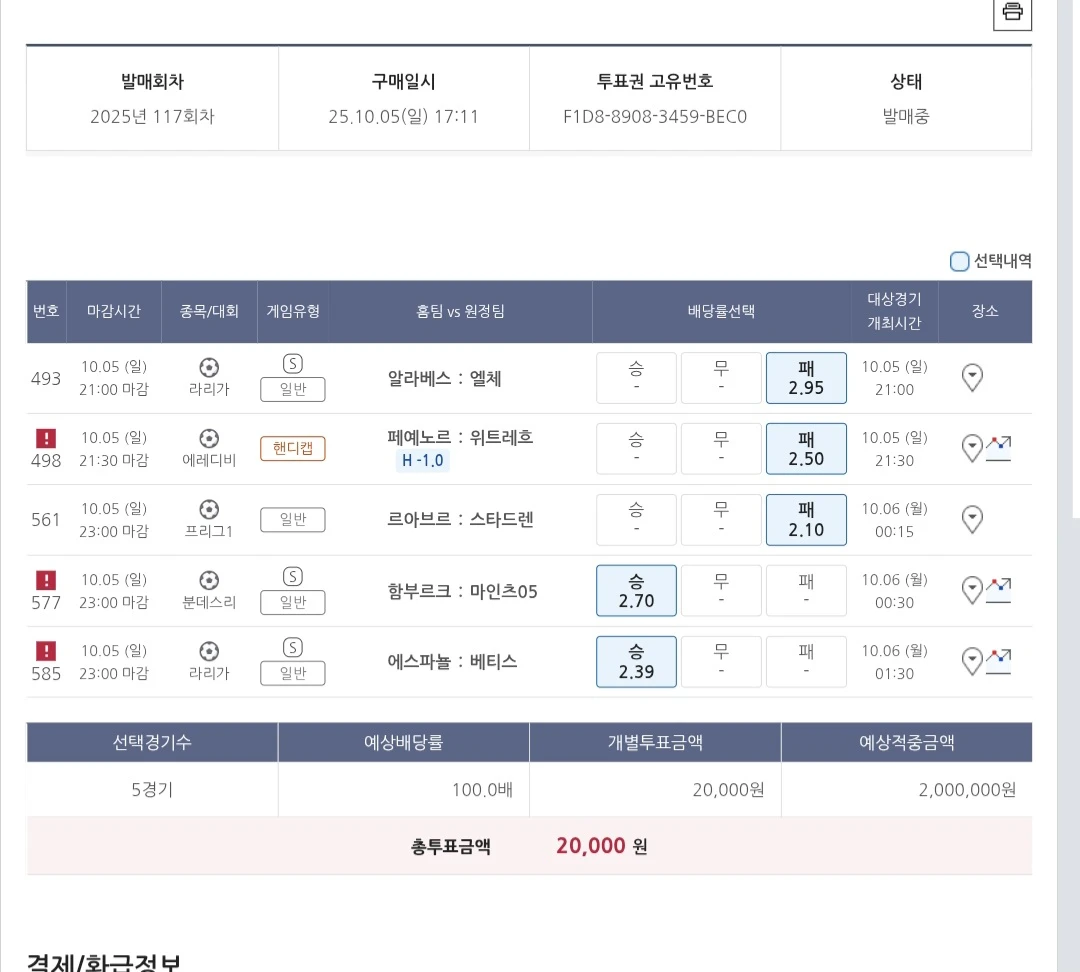This screenshot has height=972, width=1080.
Task: Open venue pin for 알라베스 : 엘체 match
Action: point(972,378)
